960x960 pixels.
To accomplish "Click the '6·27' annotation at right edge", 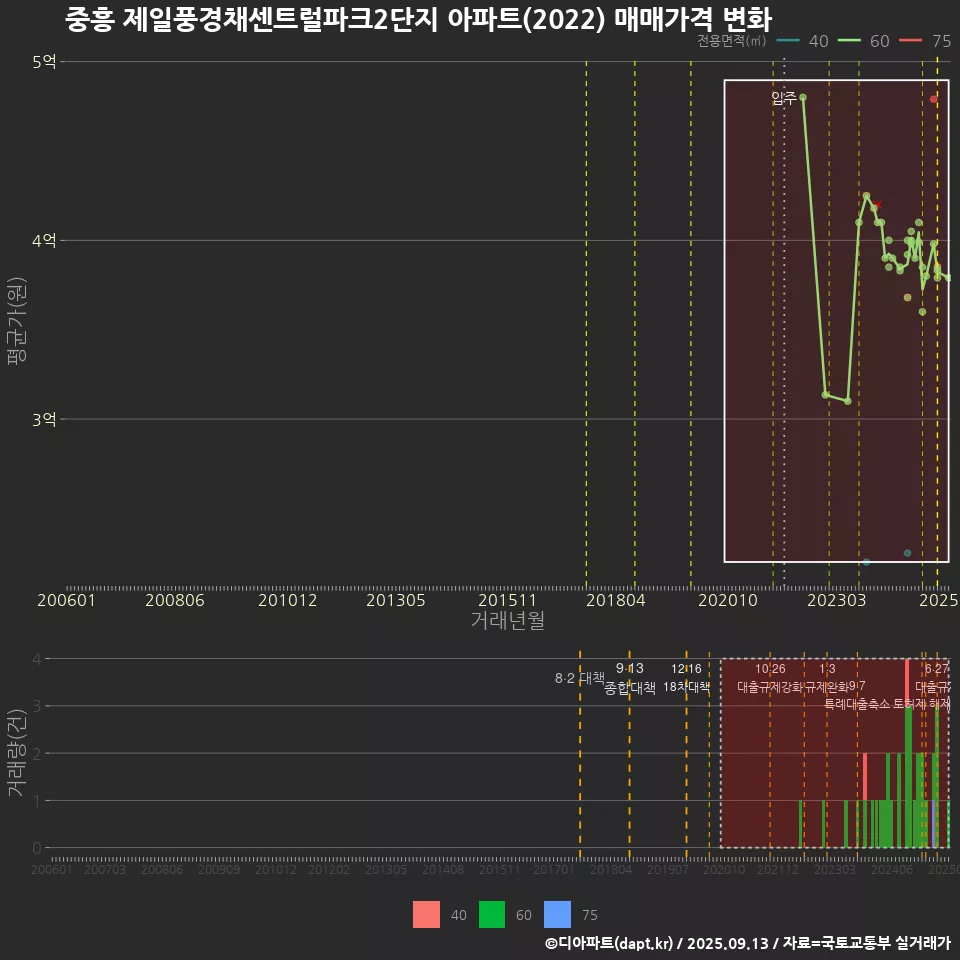I will 936,669.
